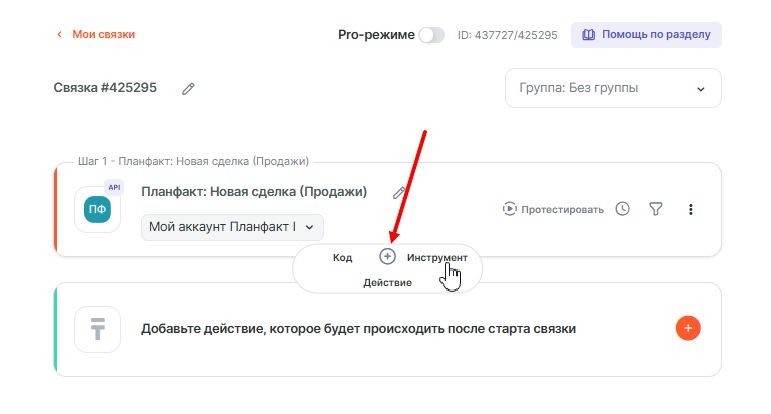This screenshot has width=771, height=414.
Task: Click the pencil icon beside Связка #425295
Action: [188, 88]
